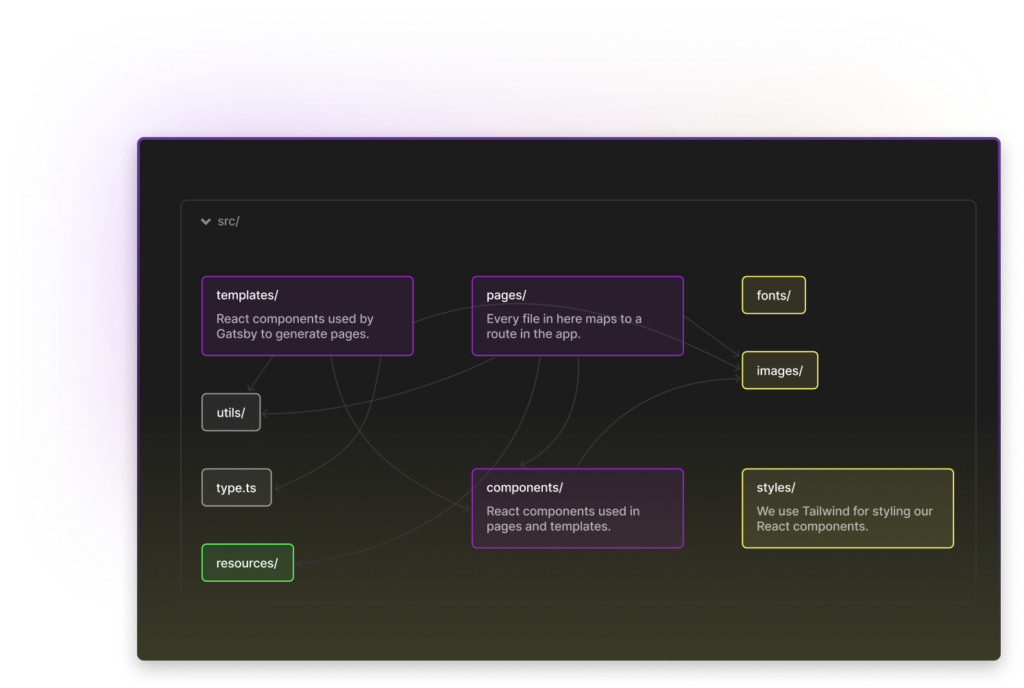Click the fonts/ node
Screen dimensions: 1024x688
(773, 295)
